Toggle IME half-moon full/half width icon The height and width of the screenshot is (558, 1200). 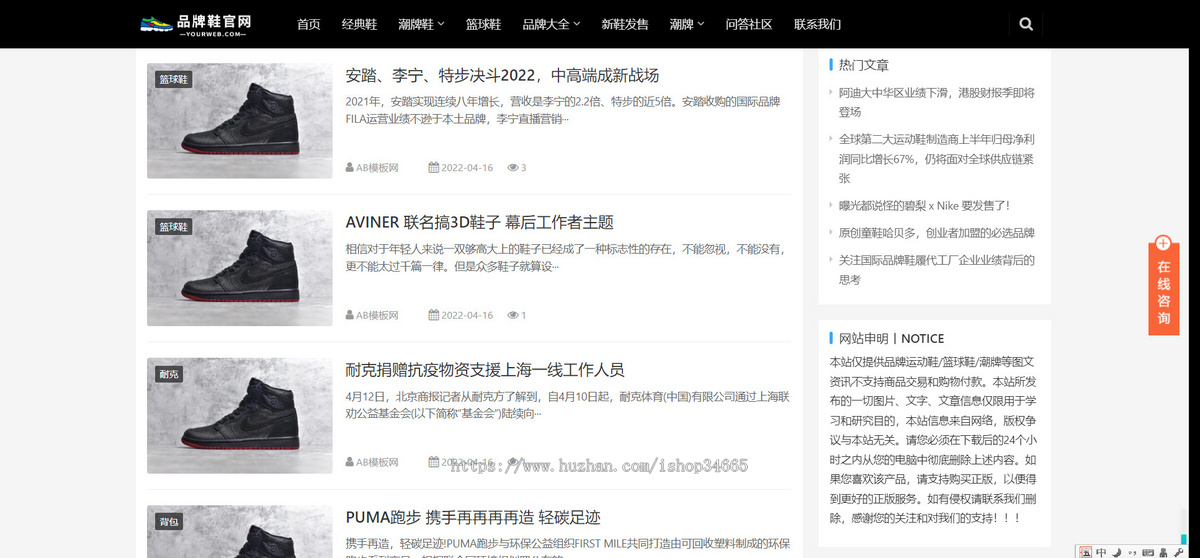[x=1116, y=551]
